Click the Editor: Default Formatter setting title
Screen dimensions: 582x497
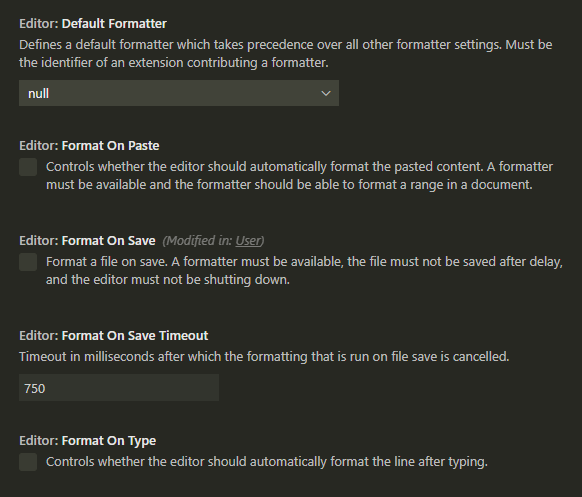point(93,24)
